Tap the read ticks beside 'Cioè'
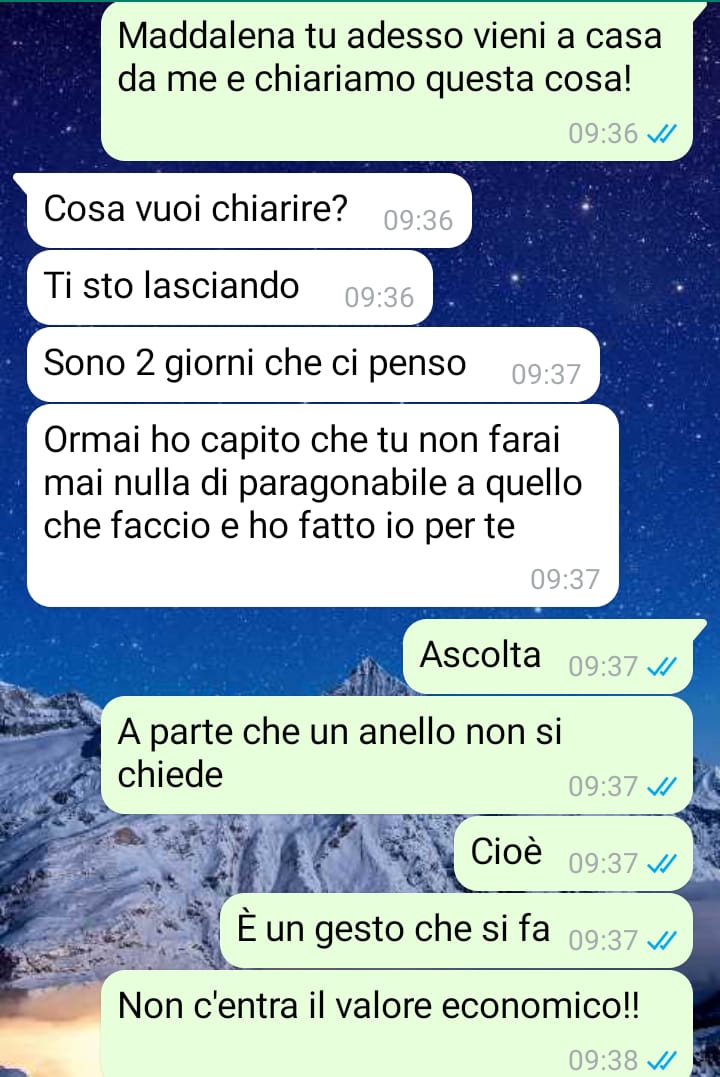This screenshot has width=720, height=1077. pos(662,863)
